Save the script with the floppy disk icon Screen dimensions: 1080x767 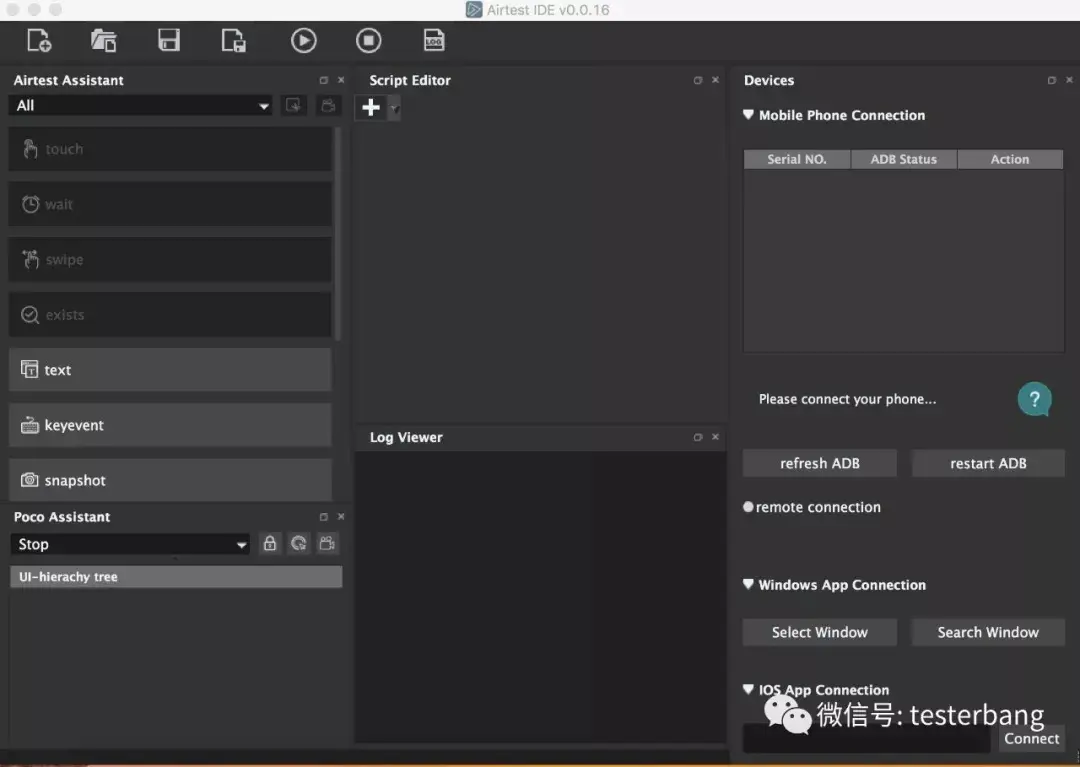[169, 40]
